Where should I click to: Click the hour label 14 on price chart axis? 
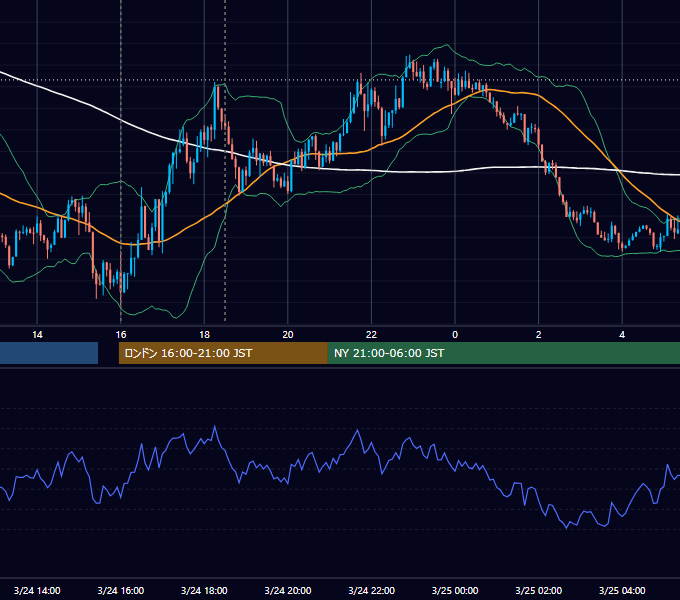37,335
